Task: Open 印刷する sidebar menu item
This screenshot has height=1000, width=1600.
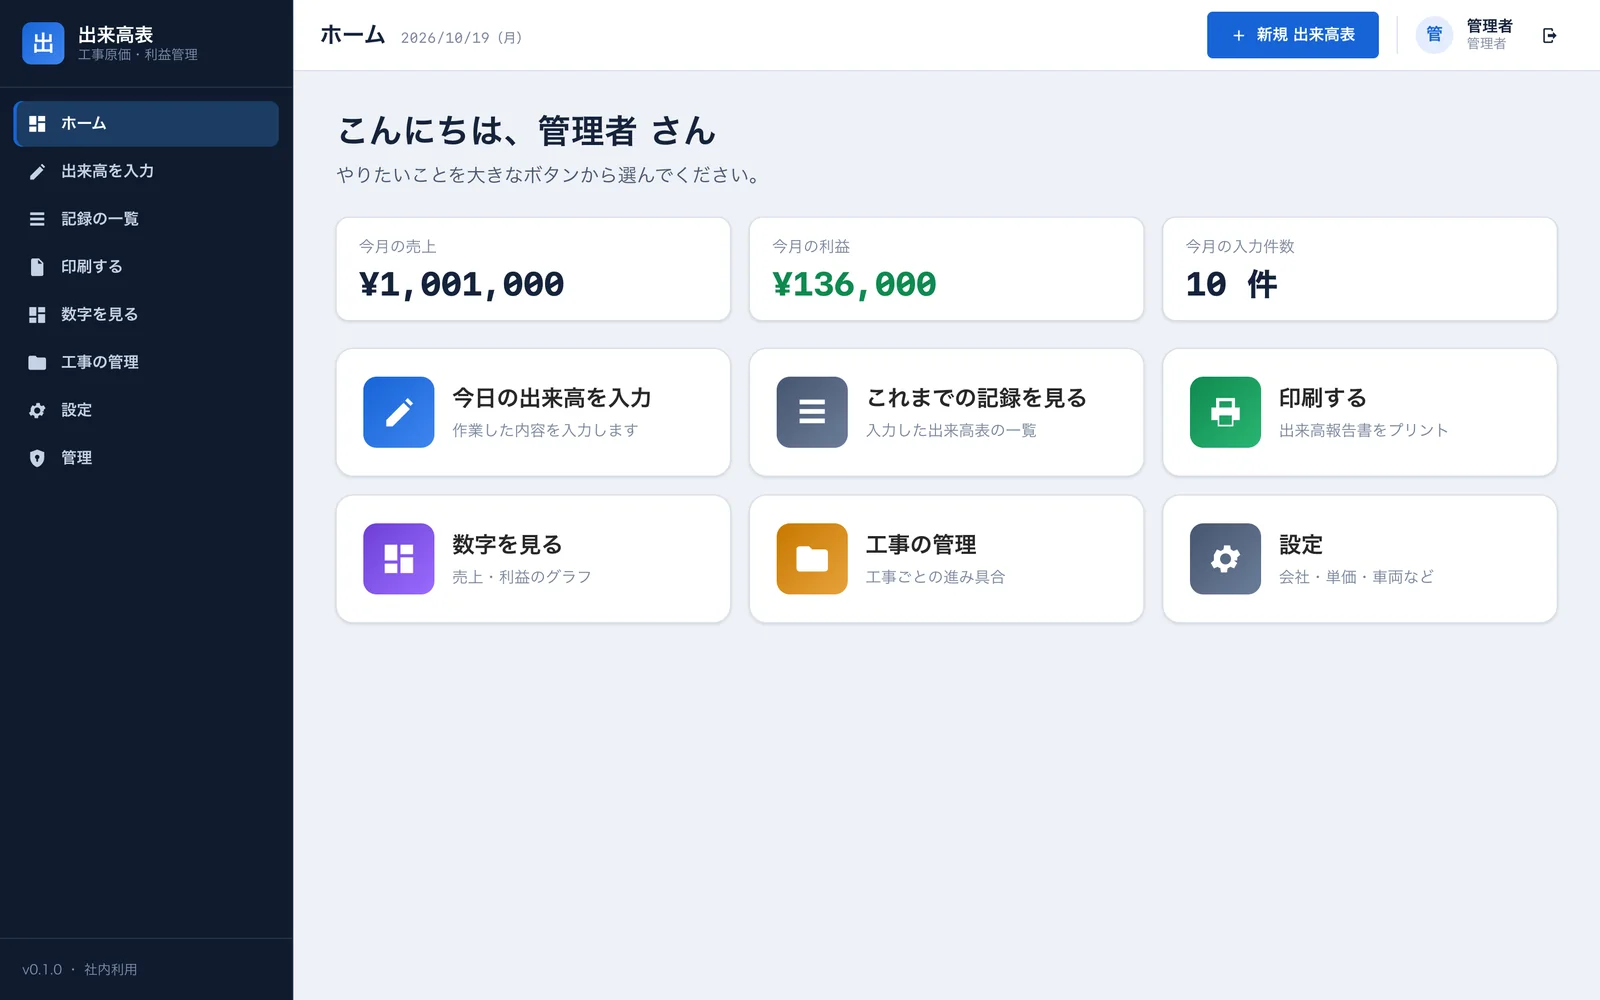Action: (x=146, y=267)
